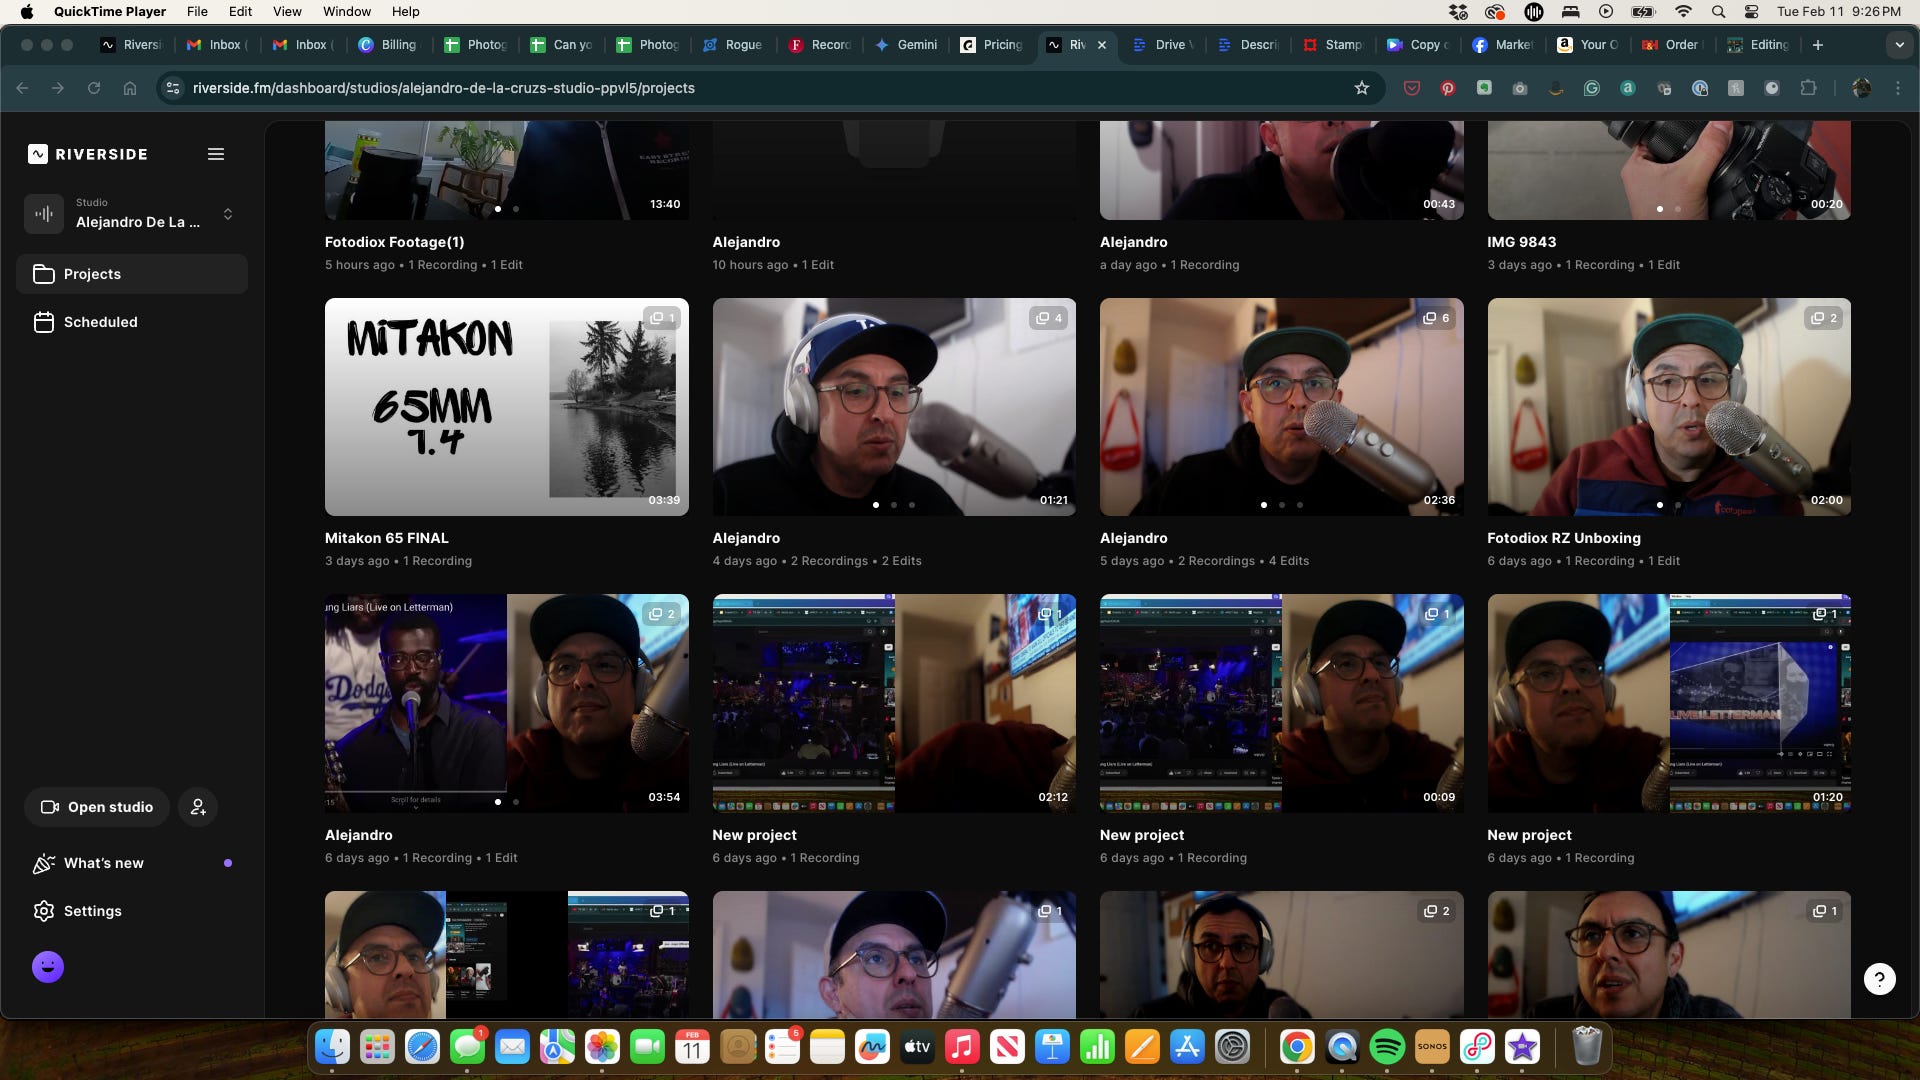Click the Open studio button
1920x1080 pixels.
tap(97, 807)
